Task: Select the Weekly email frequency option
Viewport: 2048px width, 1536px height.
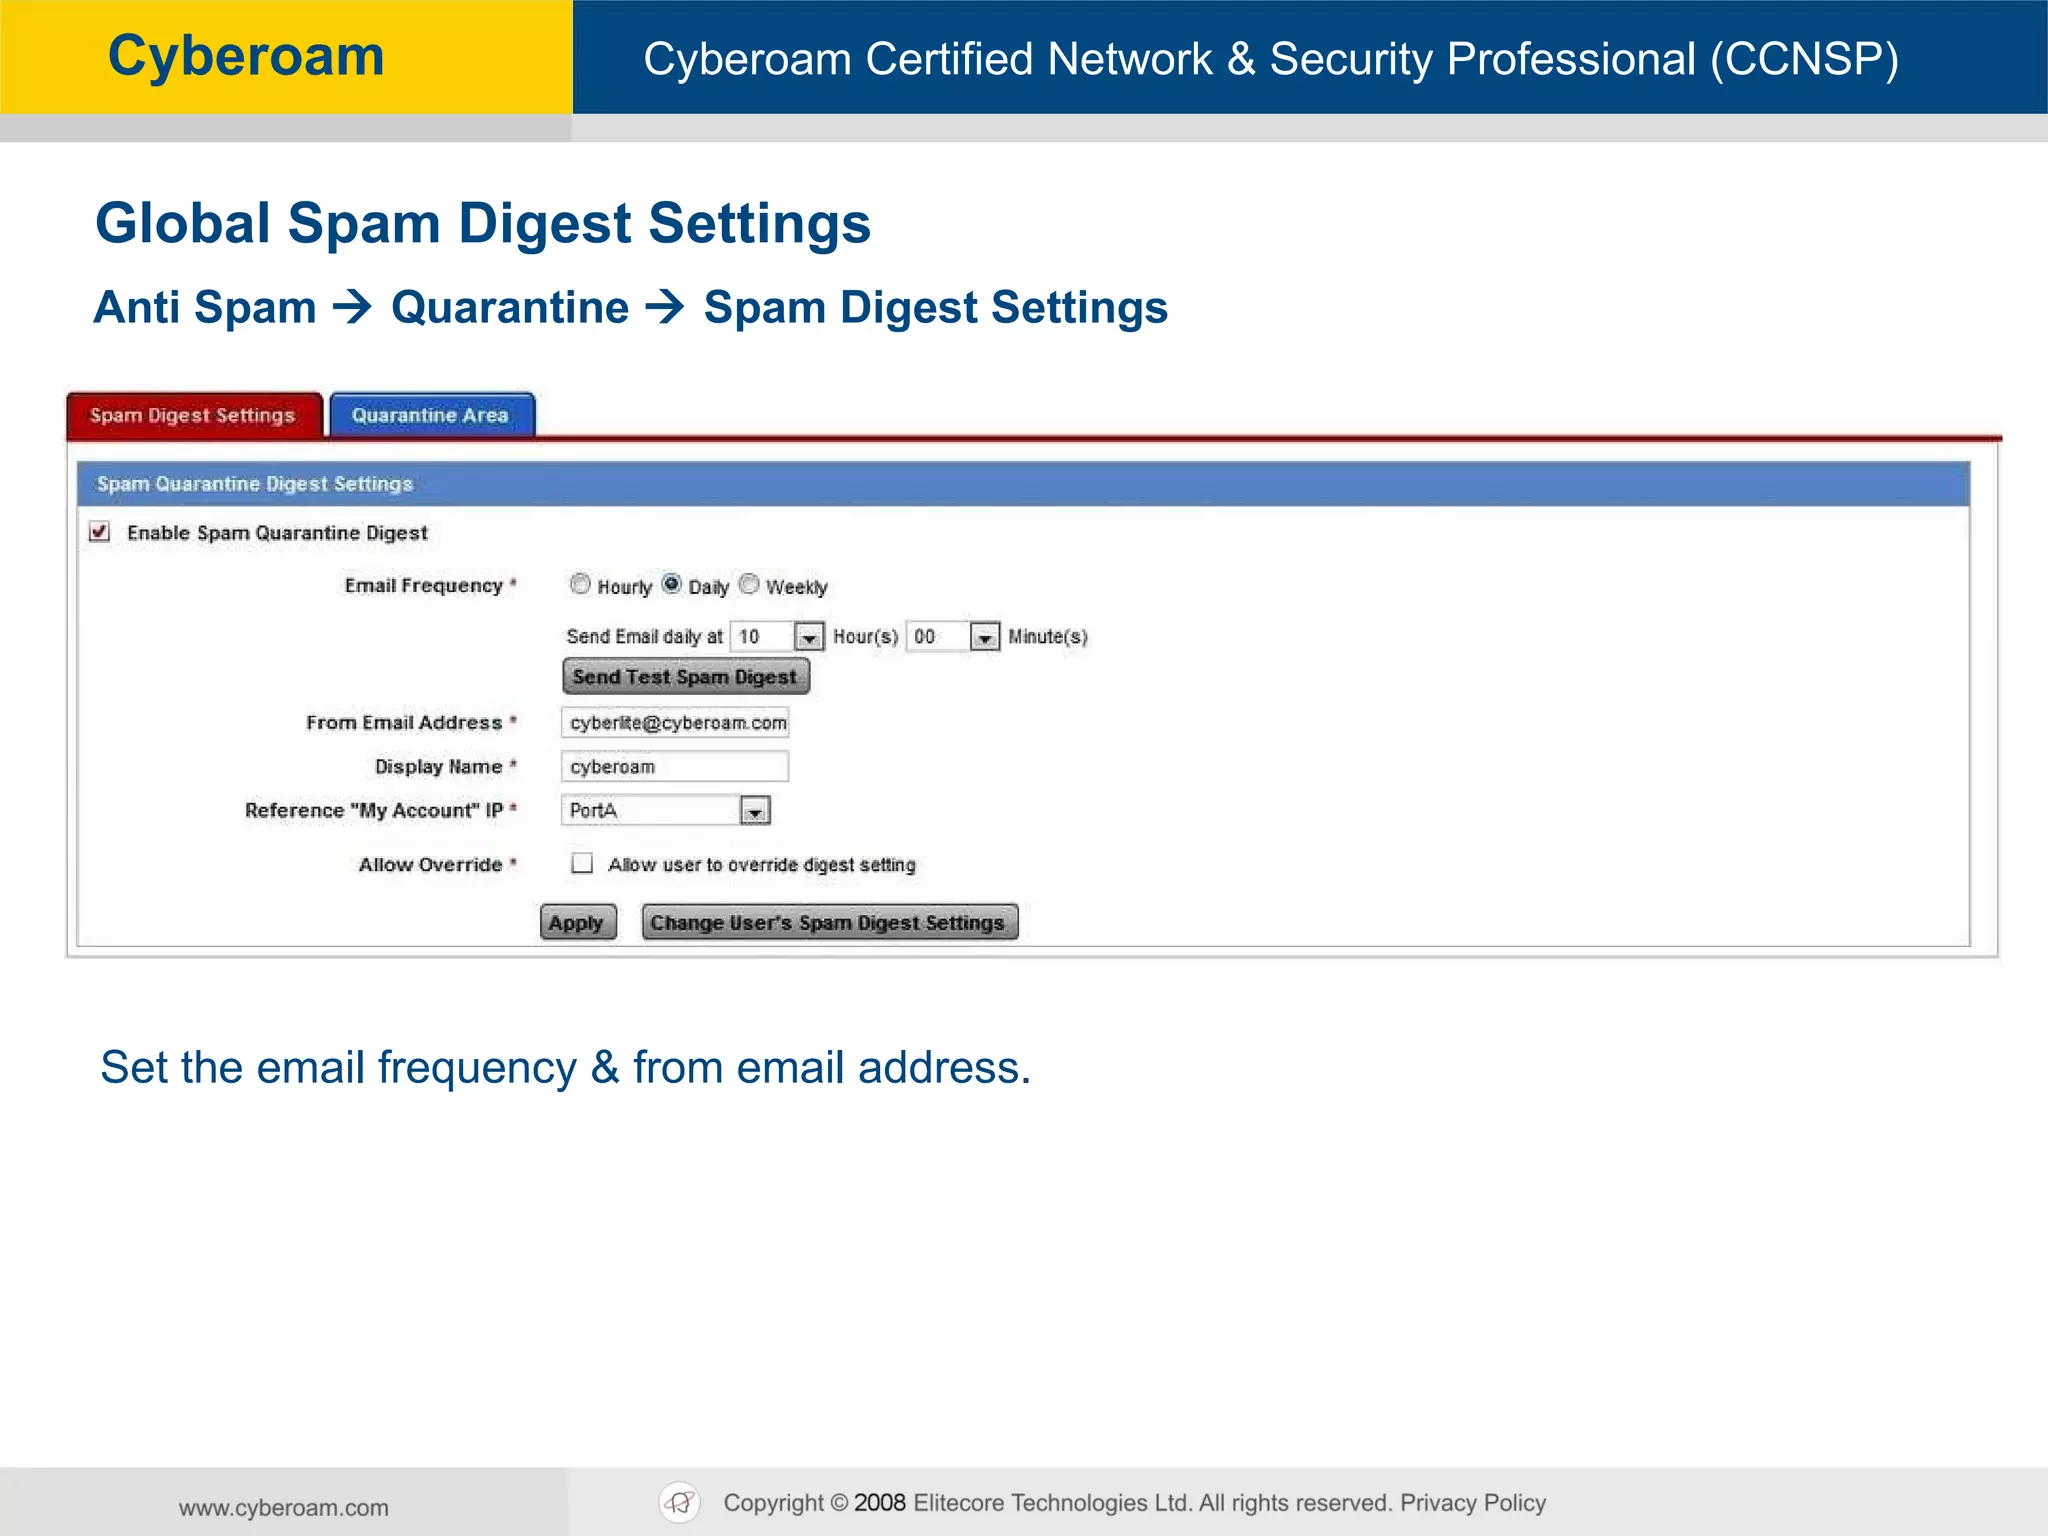Action: coord(749,584)
